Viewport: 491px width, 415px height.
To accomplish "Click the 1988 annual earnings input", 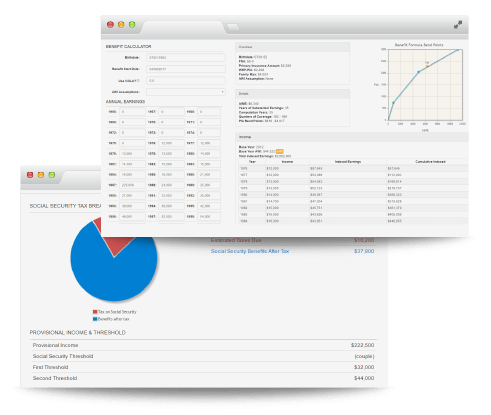I will coord(171,185).
